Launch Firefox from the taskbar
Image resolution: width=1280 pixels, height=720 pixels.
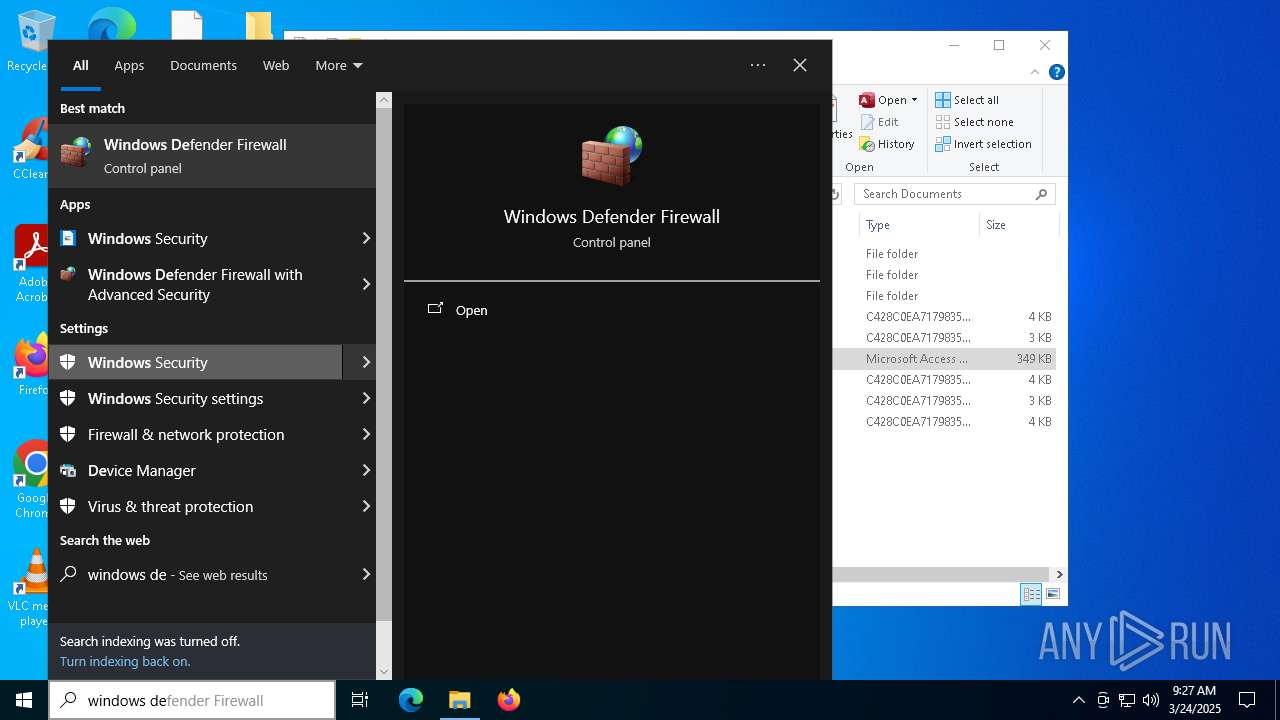[x=508, y=700]
